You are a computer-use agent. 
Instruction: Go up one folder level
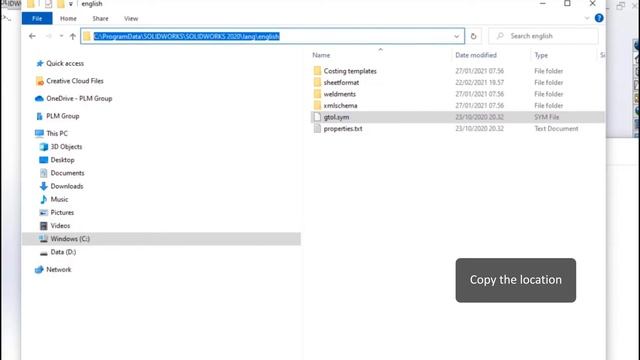(73, 36)
